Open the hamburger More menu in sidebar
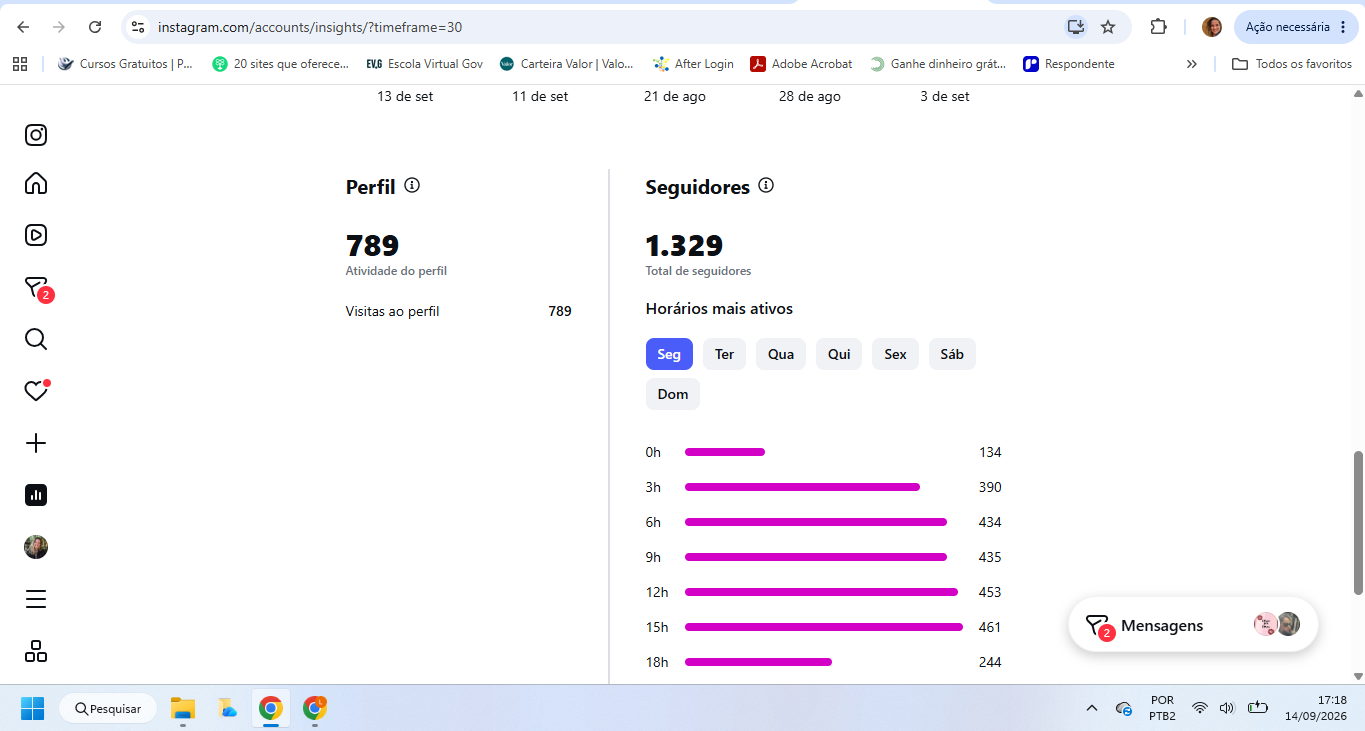Screen dimensions: 1365x731 click(36, 599)
